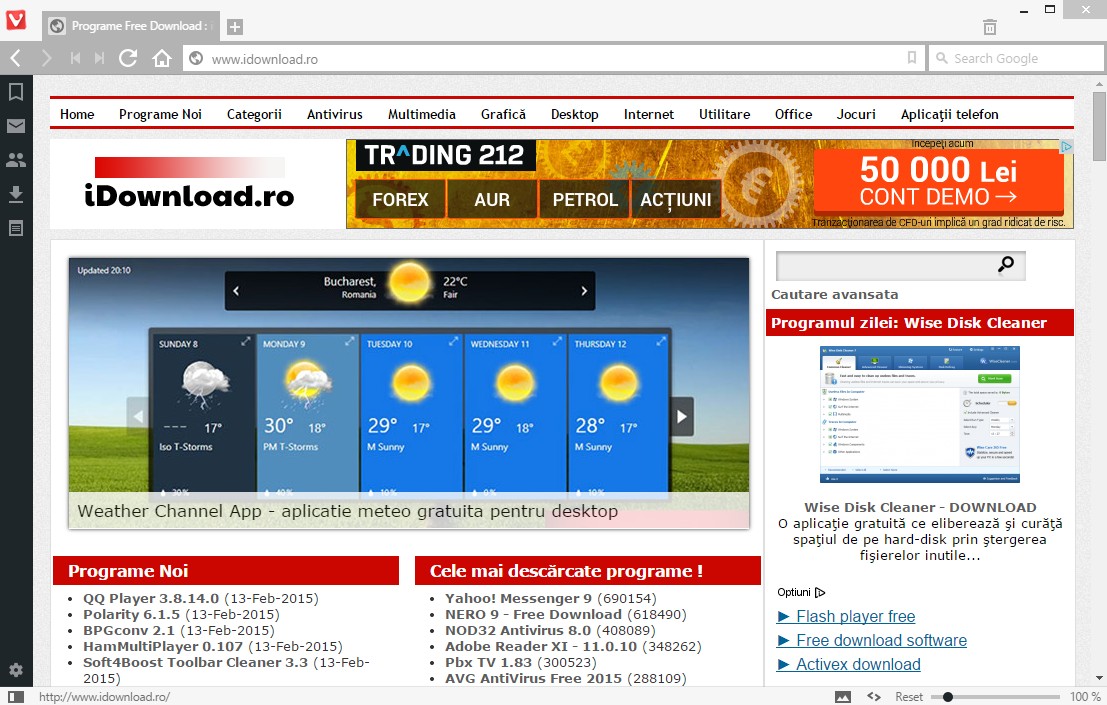Open page actions code icon
The height and width of the screenshot is (705, 1107).
click(874, 697)
